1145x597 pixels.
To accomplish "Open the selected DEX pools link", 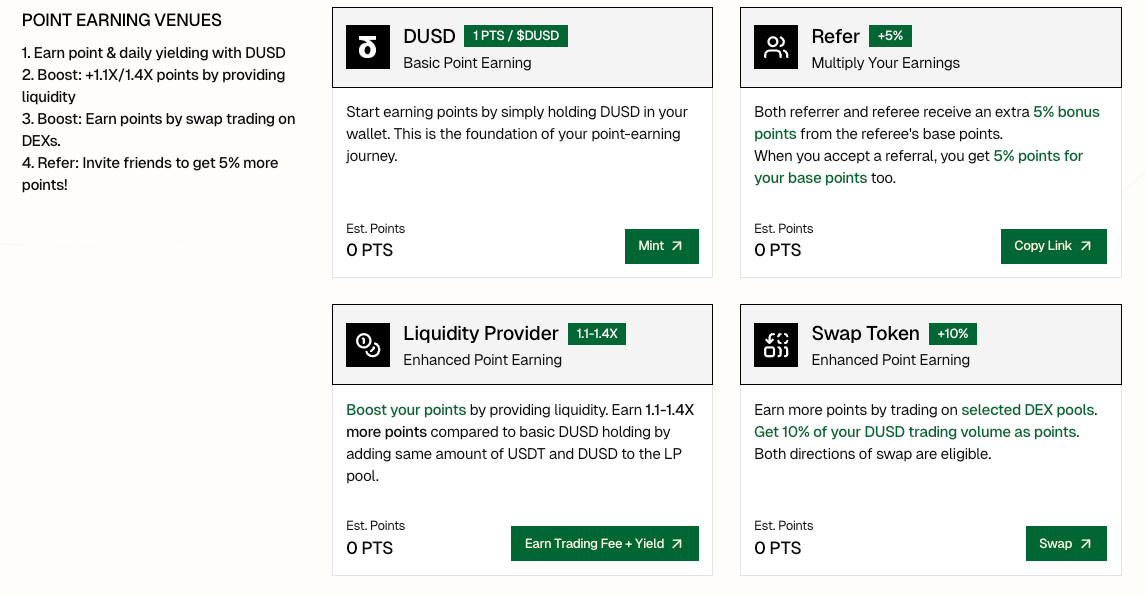I will coord(1028,410).
